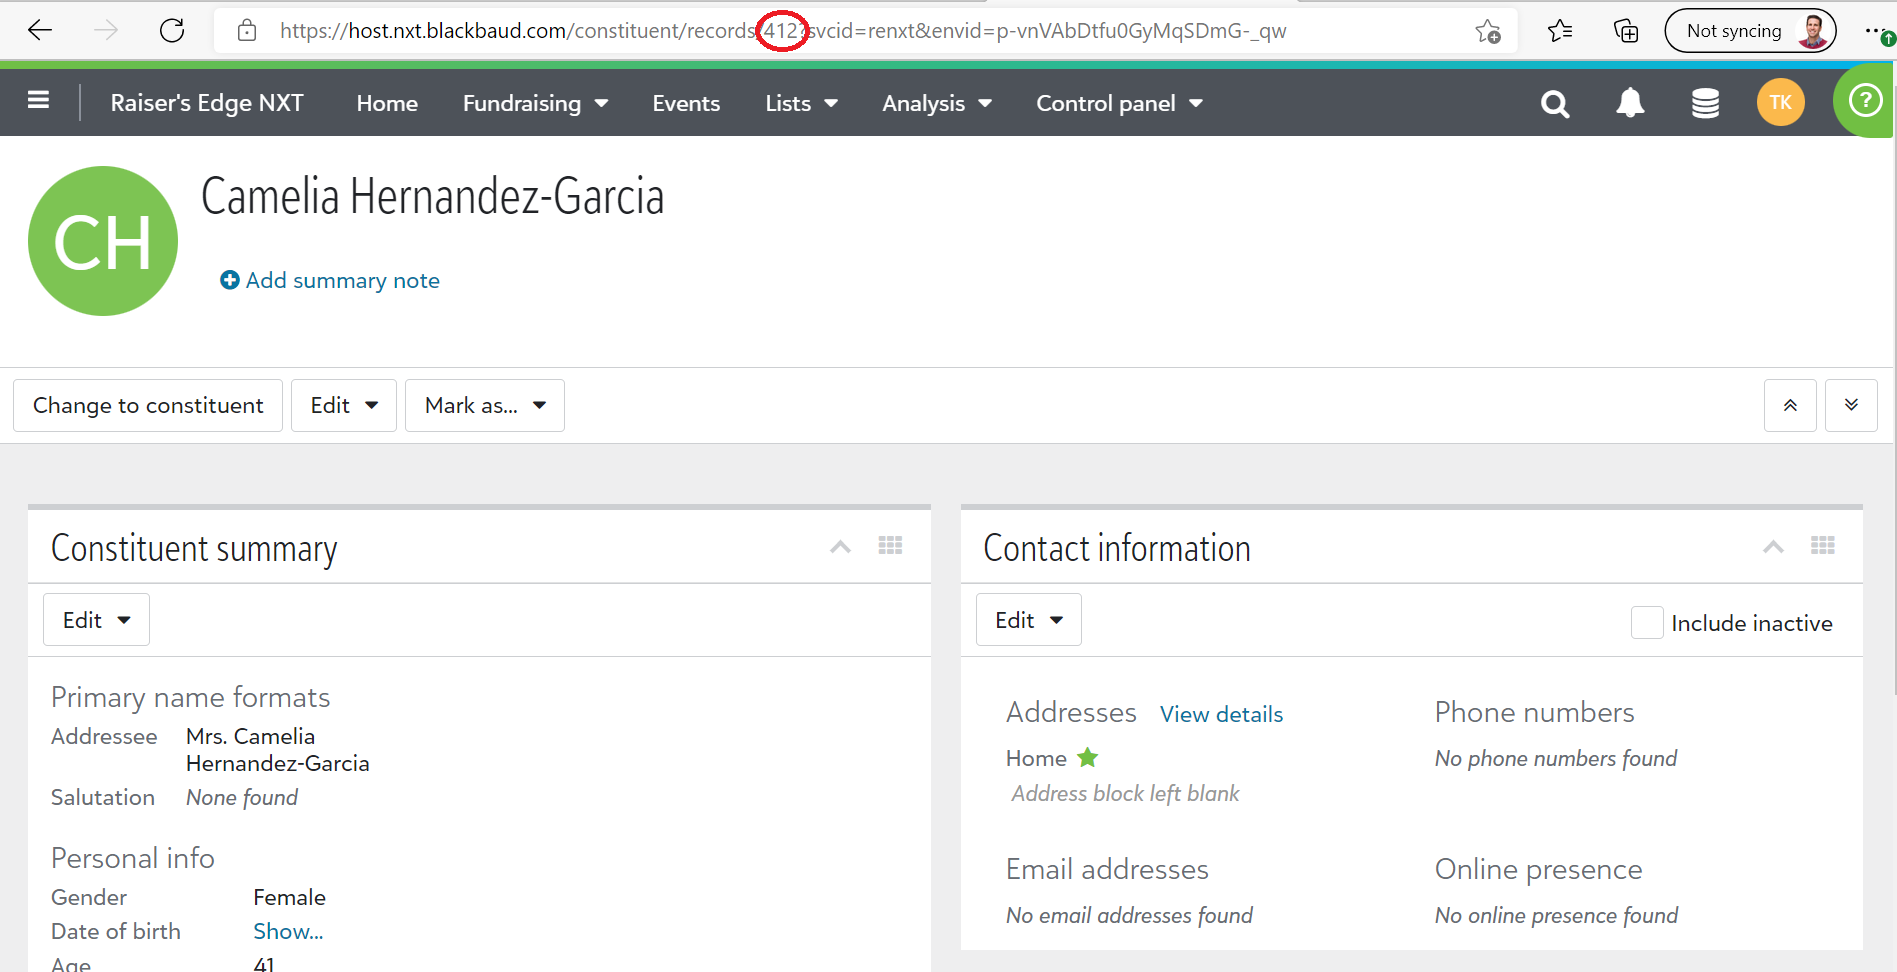Click the primary Home address star icon
The height and width of the screenshot is (972, 1897).
pyautogui.click(x=1087, y=758)
